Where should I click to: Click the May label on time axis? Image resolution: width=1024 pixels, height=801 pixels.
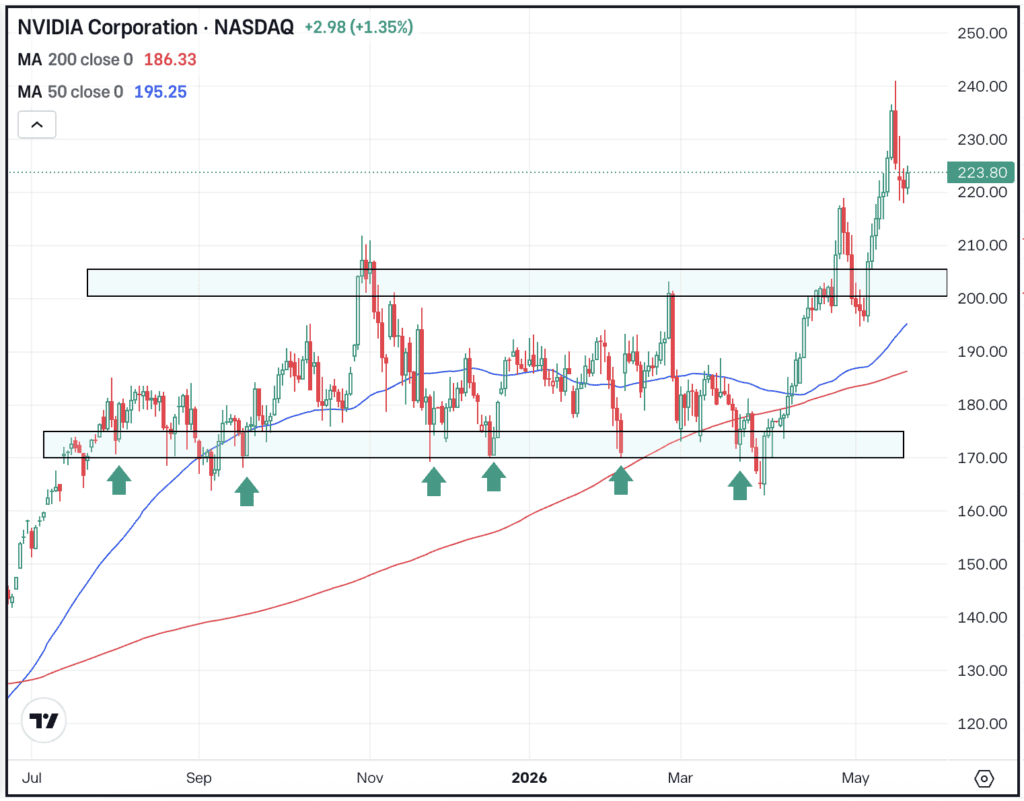[855, 778]
